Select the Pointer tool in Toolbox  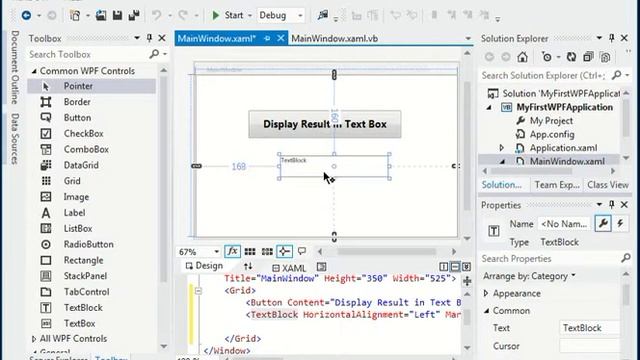[91, 86]
